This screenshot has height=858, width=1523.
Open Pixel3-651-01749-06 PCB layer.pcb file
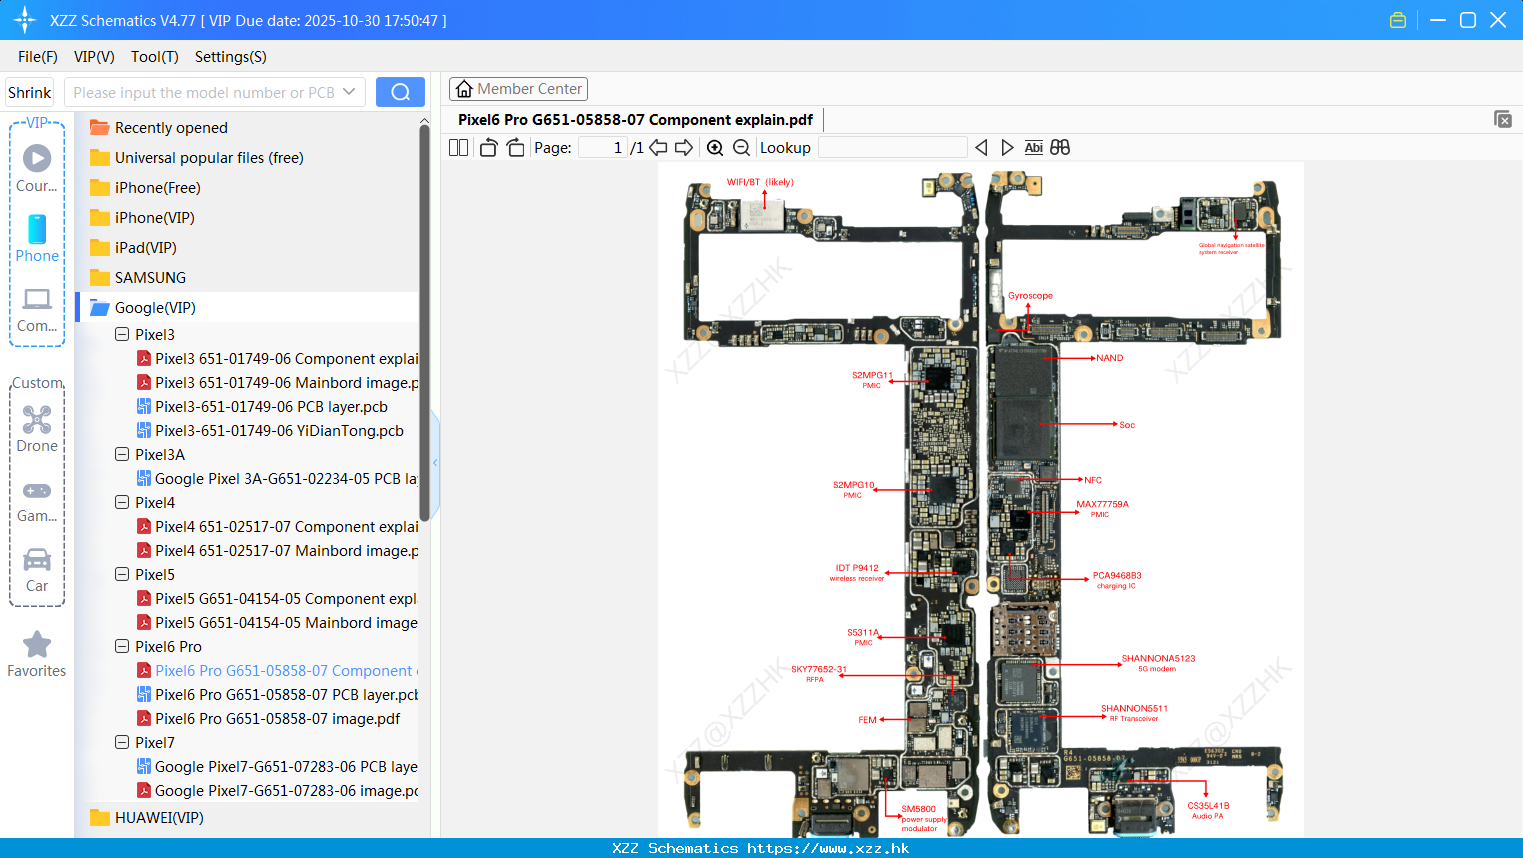click(262, 406)
